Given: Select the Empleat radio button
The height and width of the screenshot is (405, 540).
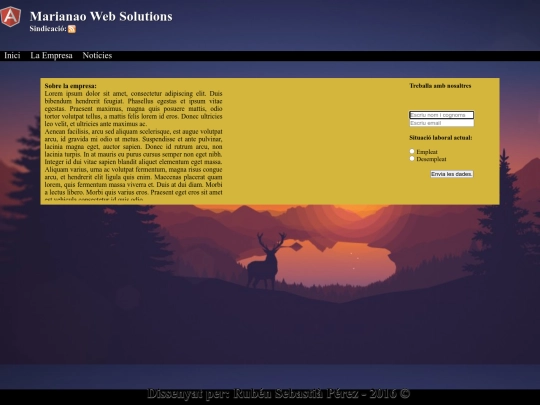Looking at the screenshot, I should click(412, 151).
